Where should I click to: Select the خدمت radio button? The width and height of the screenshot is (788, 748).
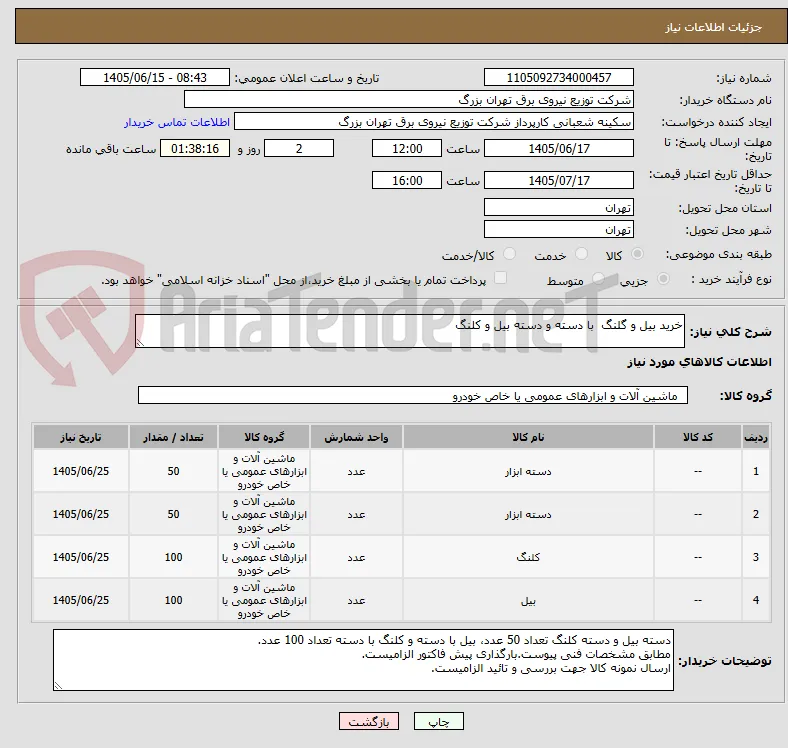(581, 254)
